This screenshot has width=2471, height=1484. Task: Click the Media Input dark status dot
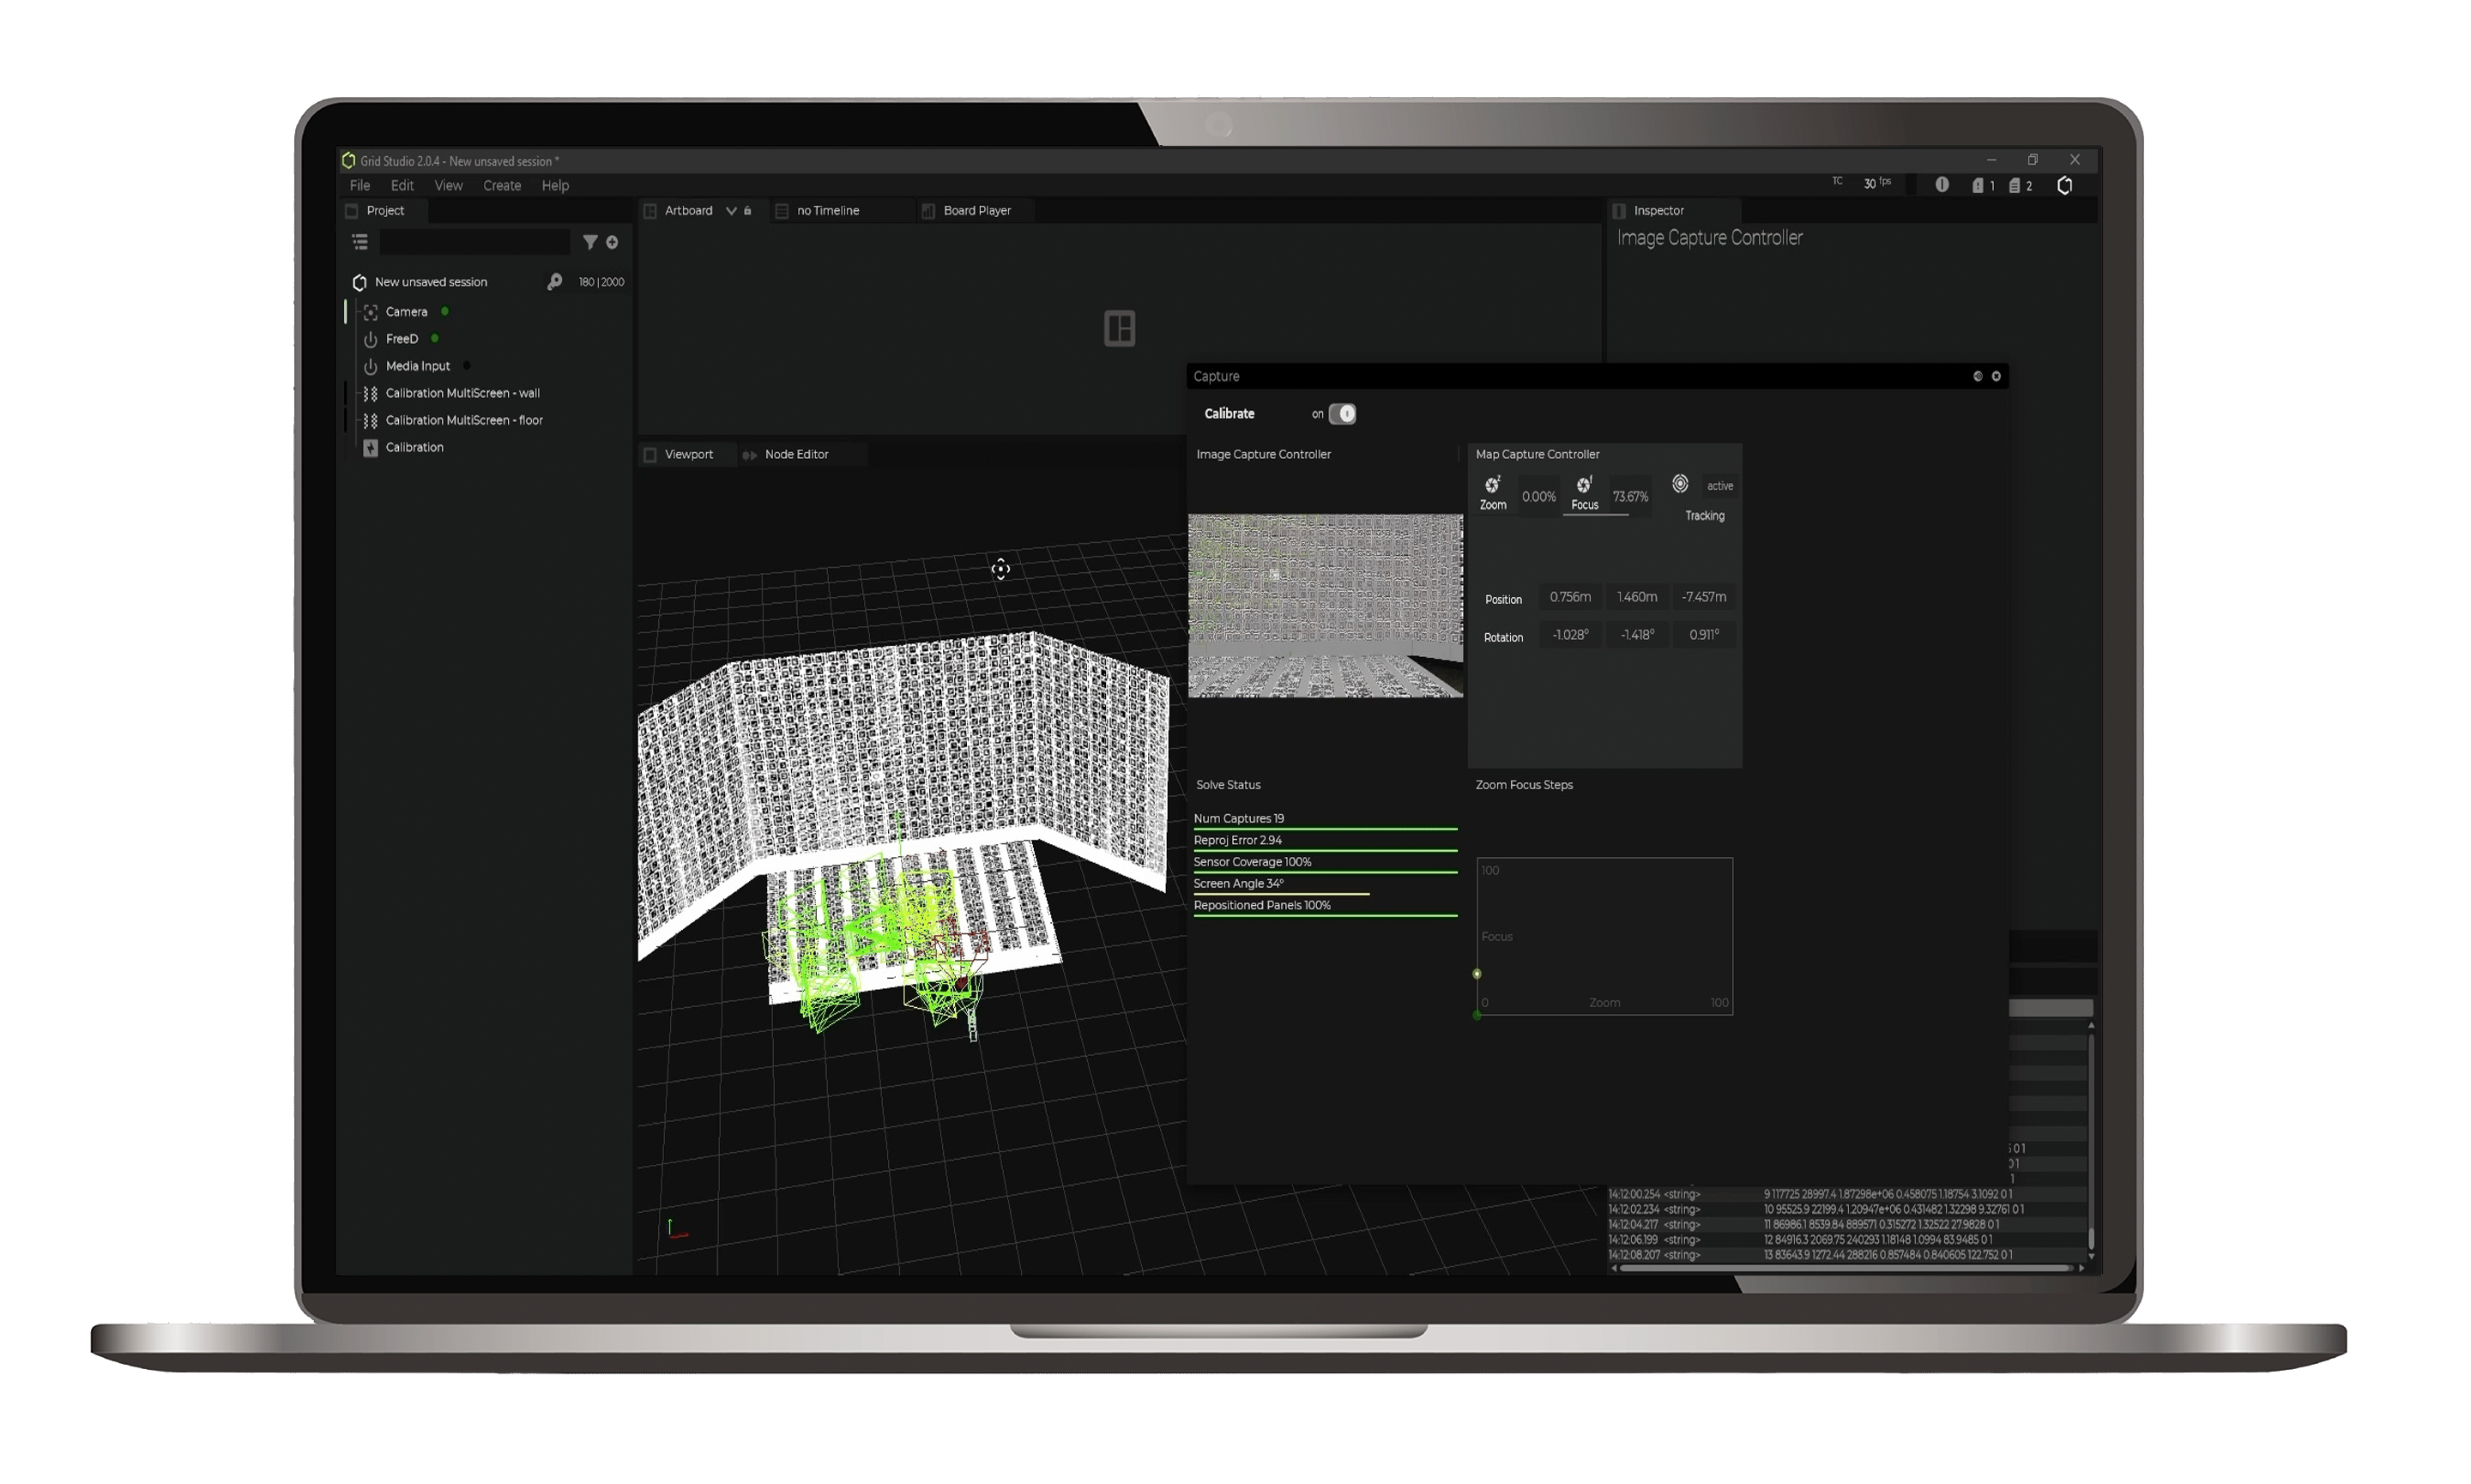[x=466, y=365]
